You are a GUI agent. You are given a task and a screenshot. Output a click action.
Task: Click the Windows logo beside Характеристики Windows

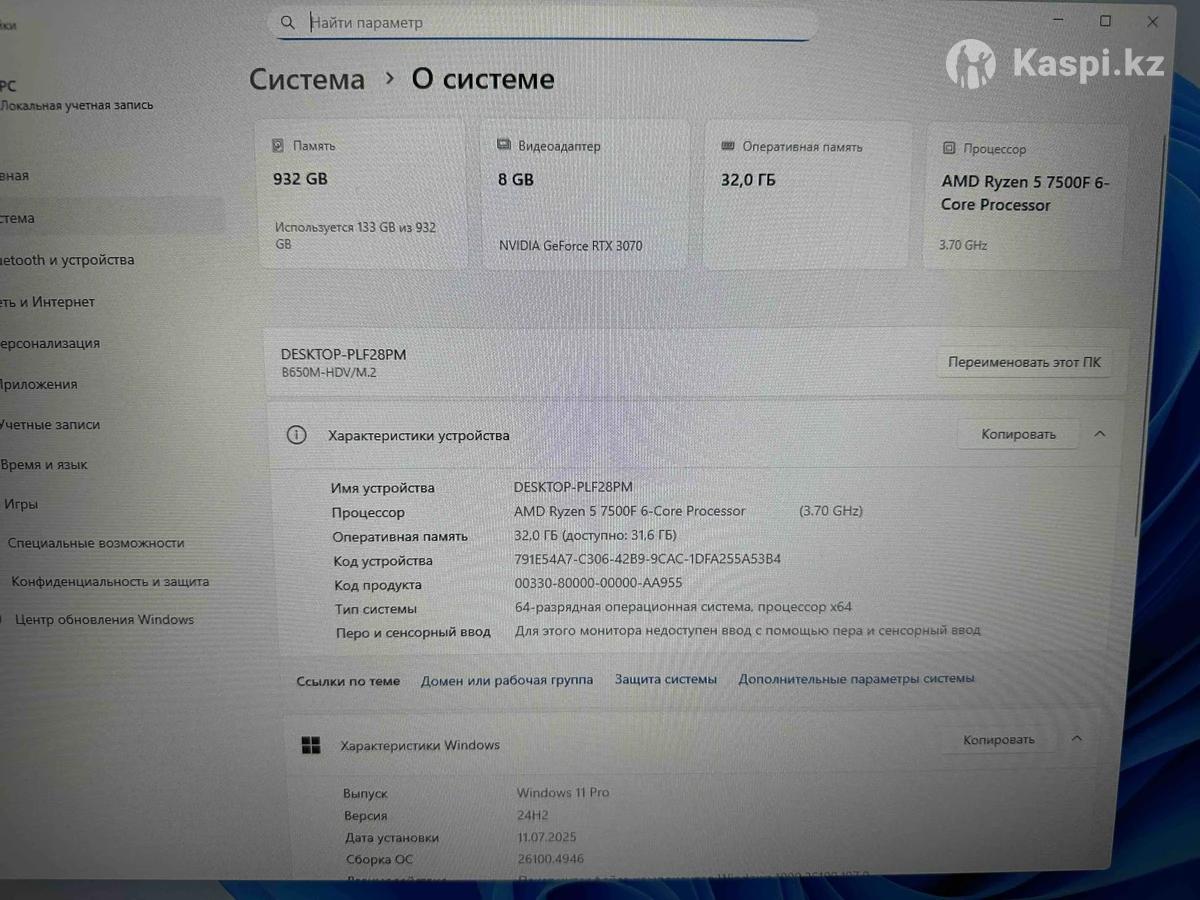pyautogui.click(x=311, y=745)
